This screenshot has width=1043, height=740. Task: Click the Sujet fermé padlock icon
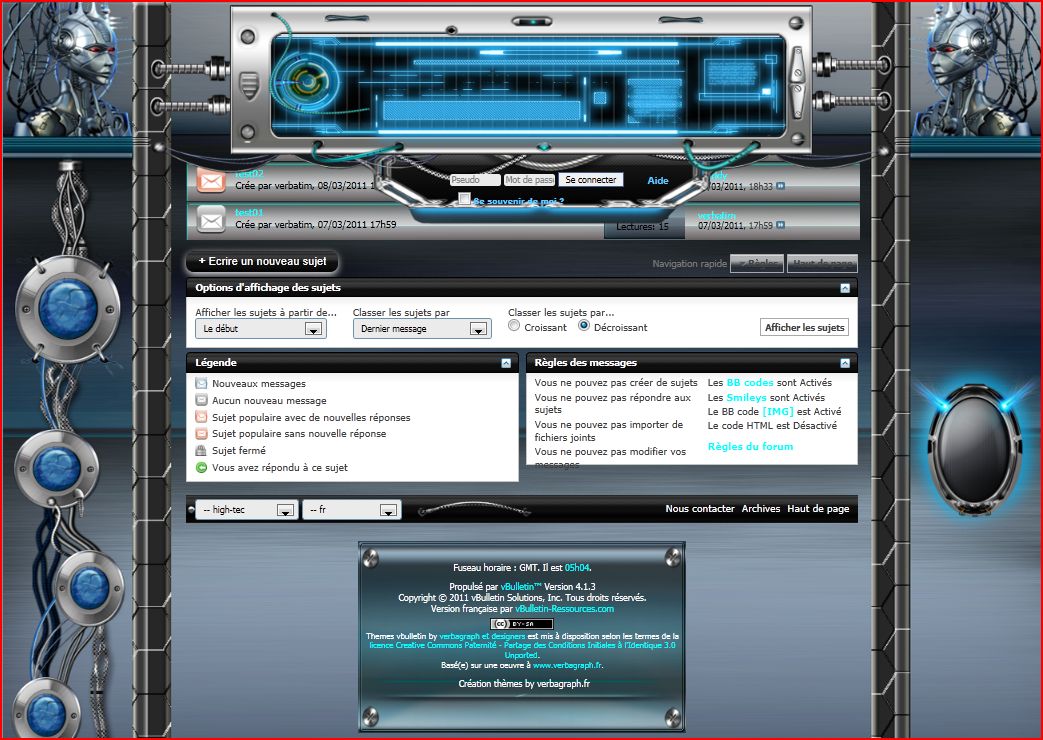pos(201,451)
